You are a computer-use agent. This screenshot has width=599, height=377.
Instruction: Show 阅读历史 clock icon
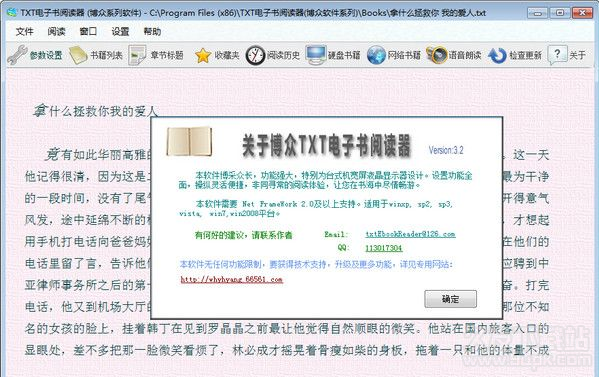[x=255, y=55]
